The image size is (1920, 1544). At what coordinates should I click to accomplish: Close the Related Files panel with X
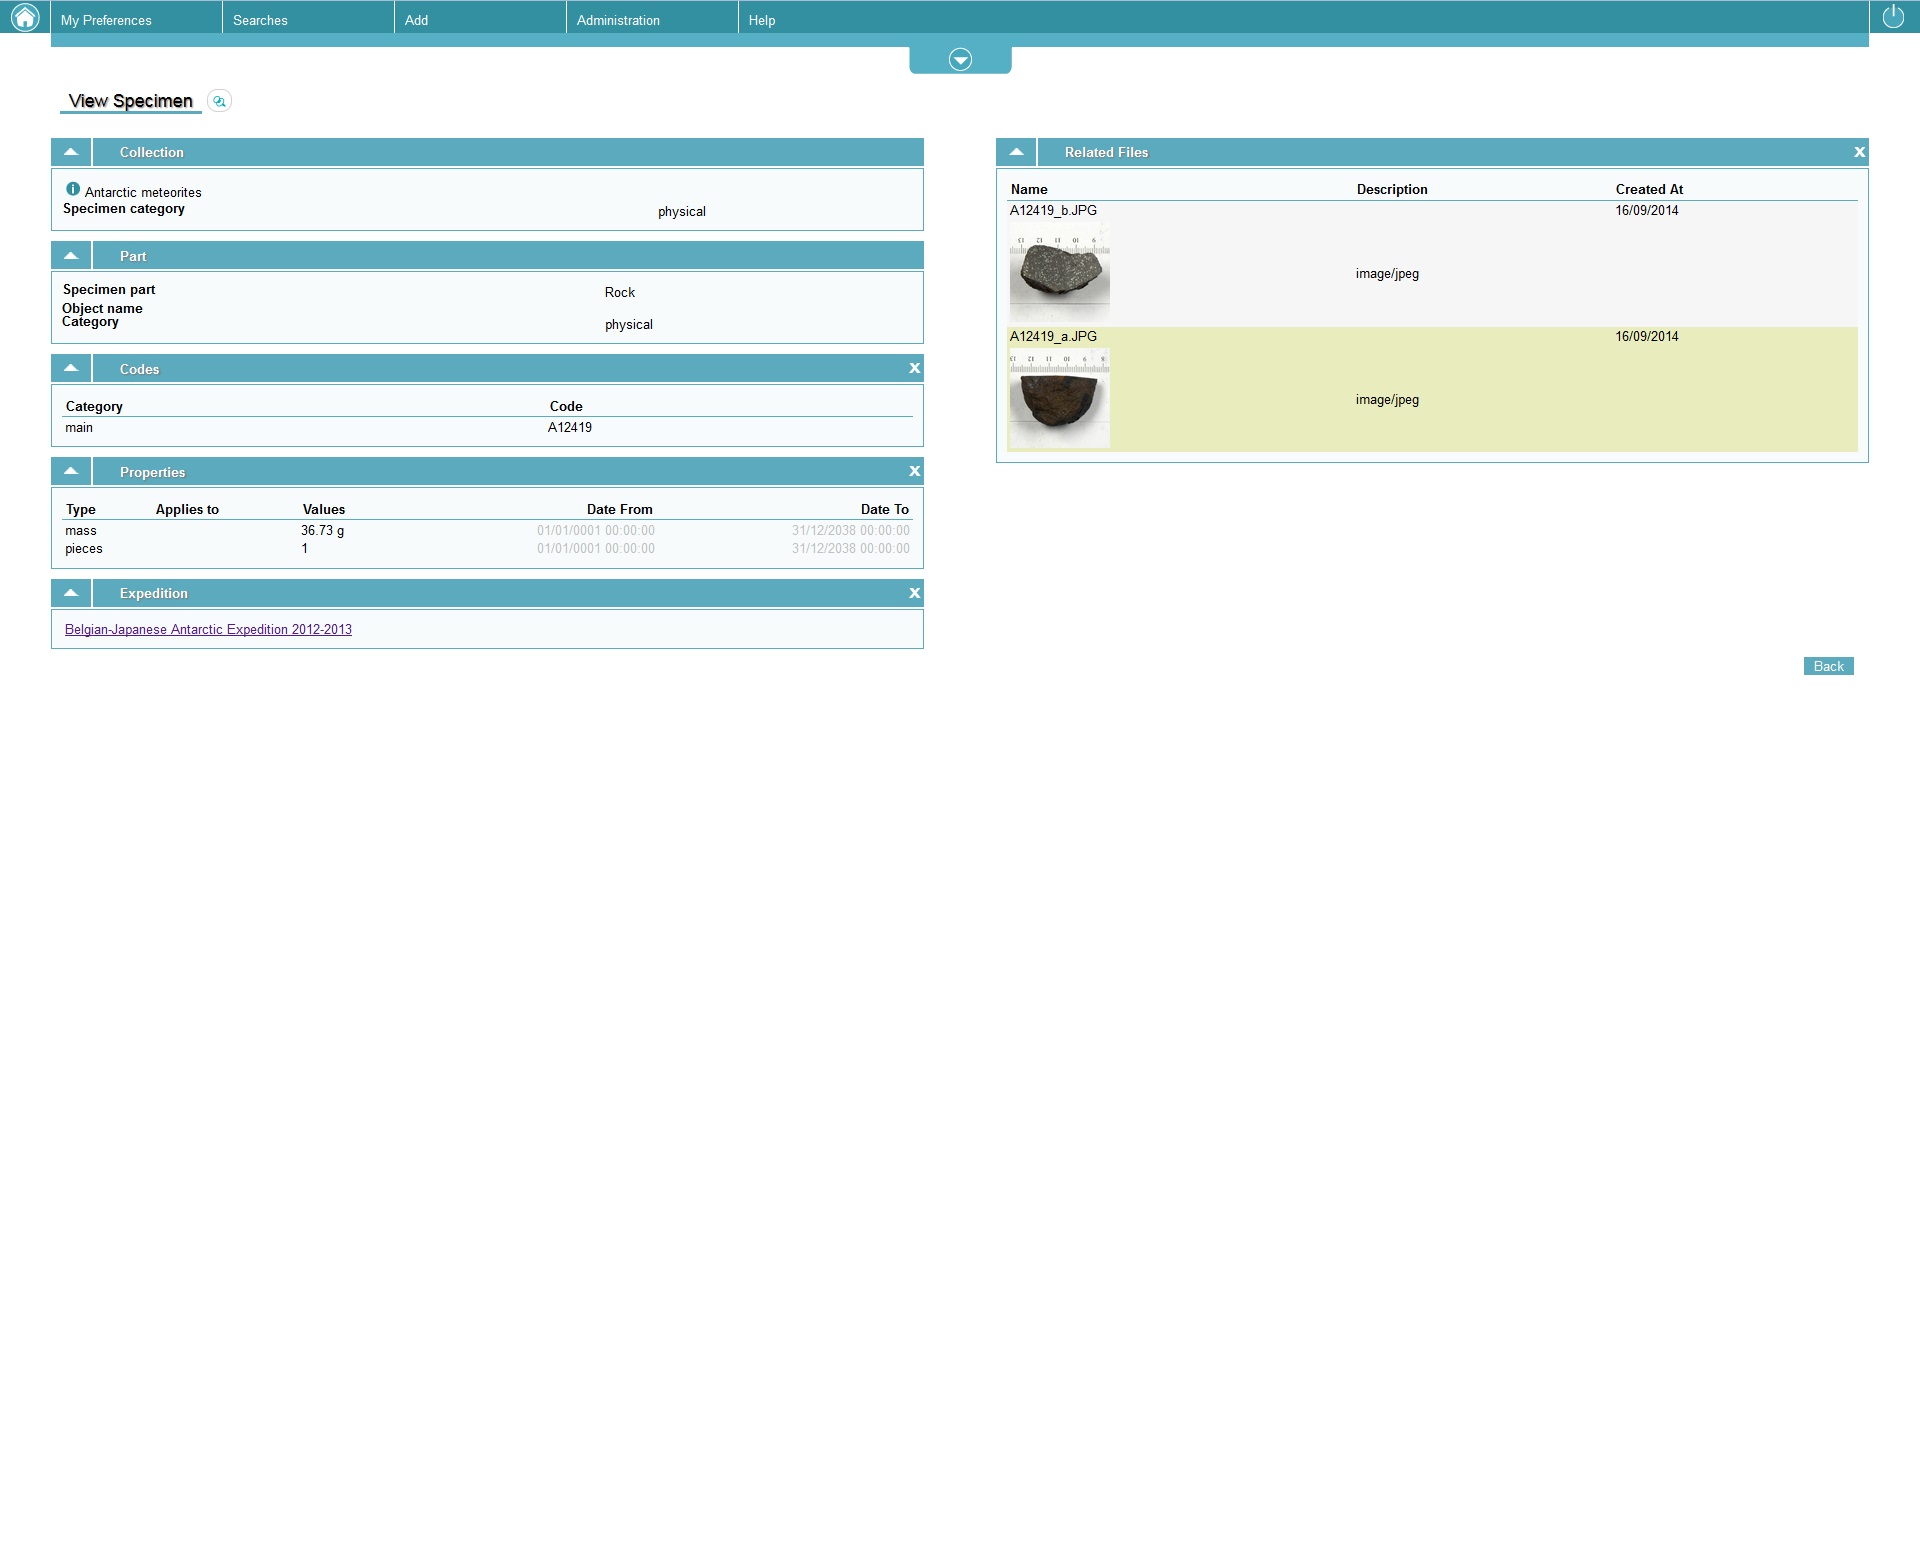(x=1859, y=153)
